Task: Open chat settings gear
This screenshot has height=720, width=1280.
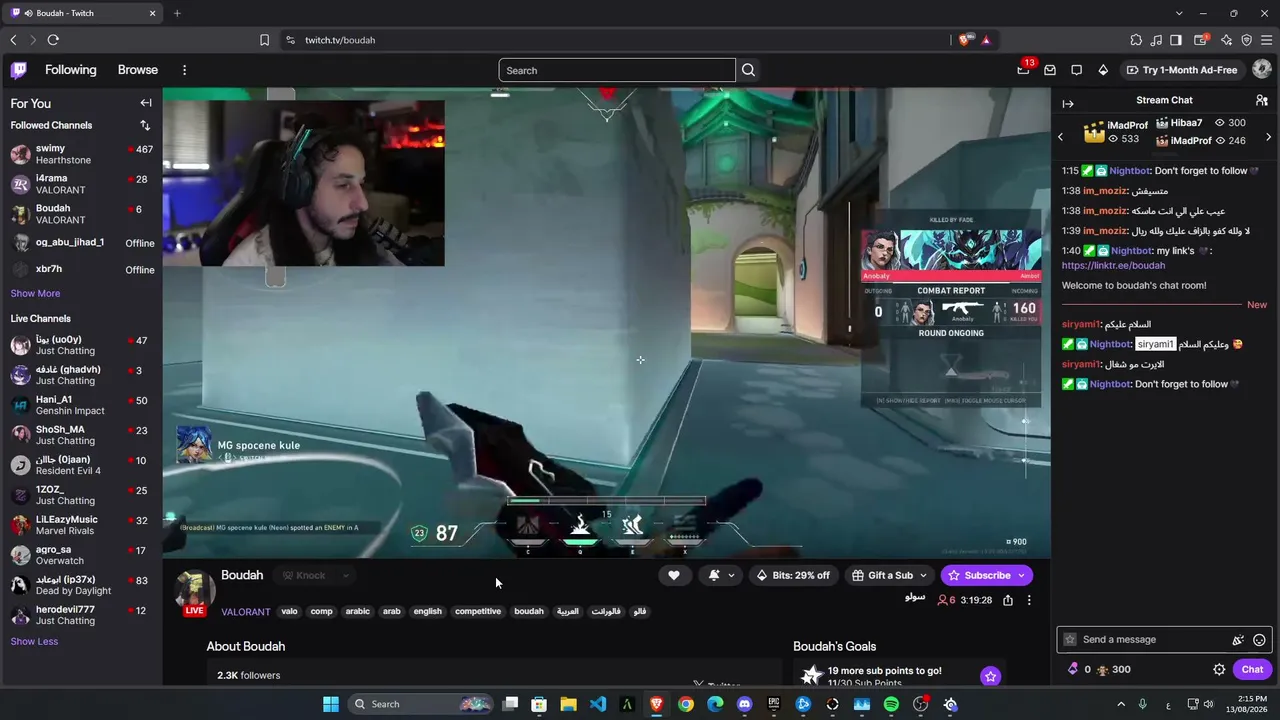Action: pyautogui.click(x=1219, y=670)
